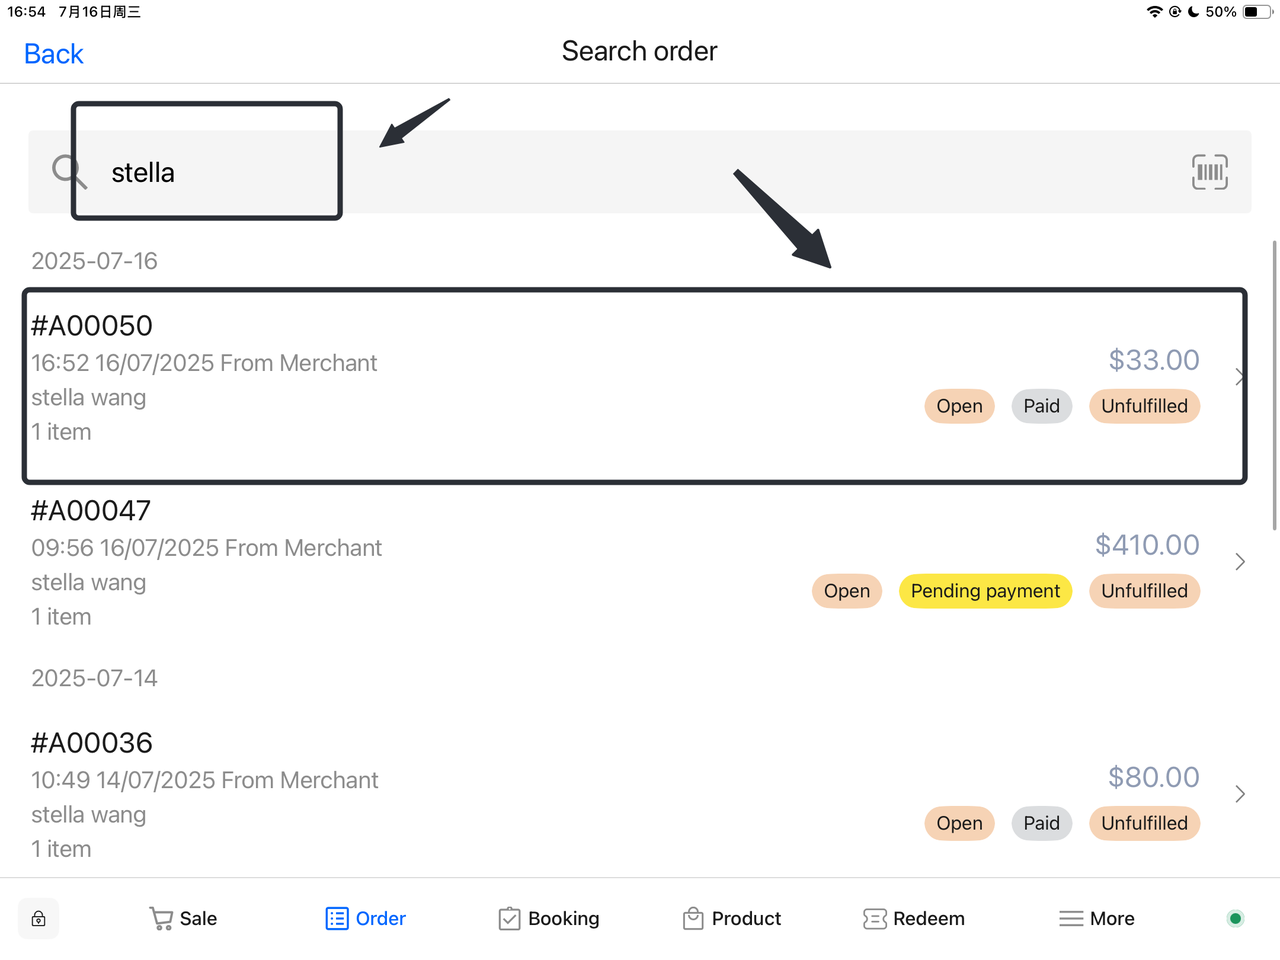Go to the Redeem tab

tap(914, 919)
